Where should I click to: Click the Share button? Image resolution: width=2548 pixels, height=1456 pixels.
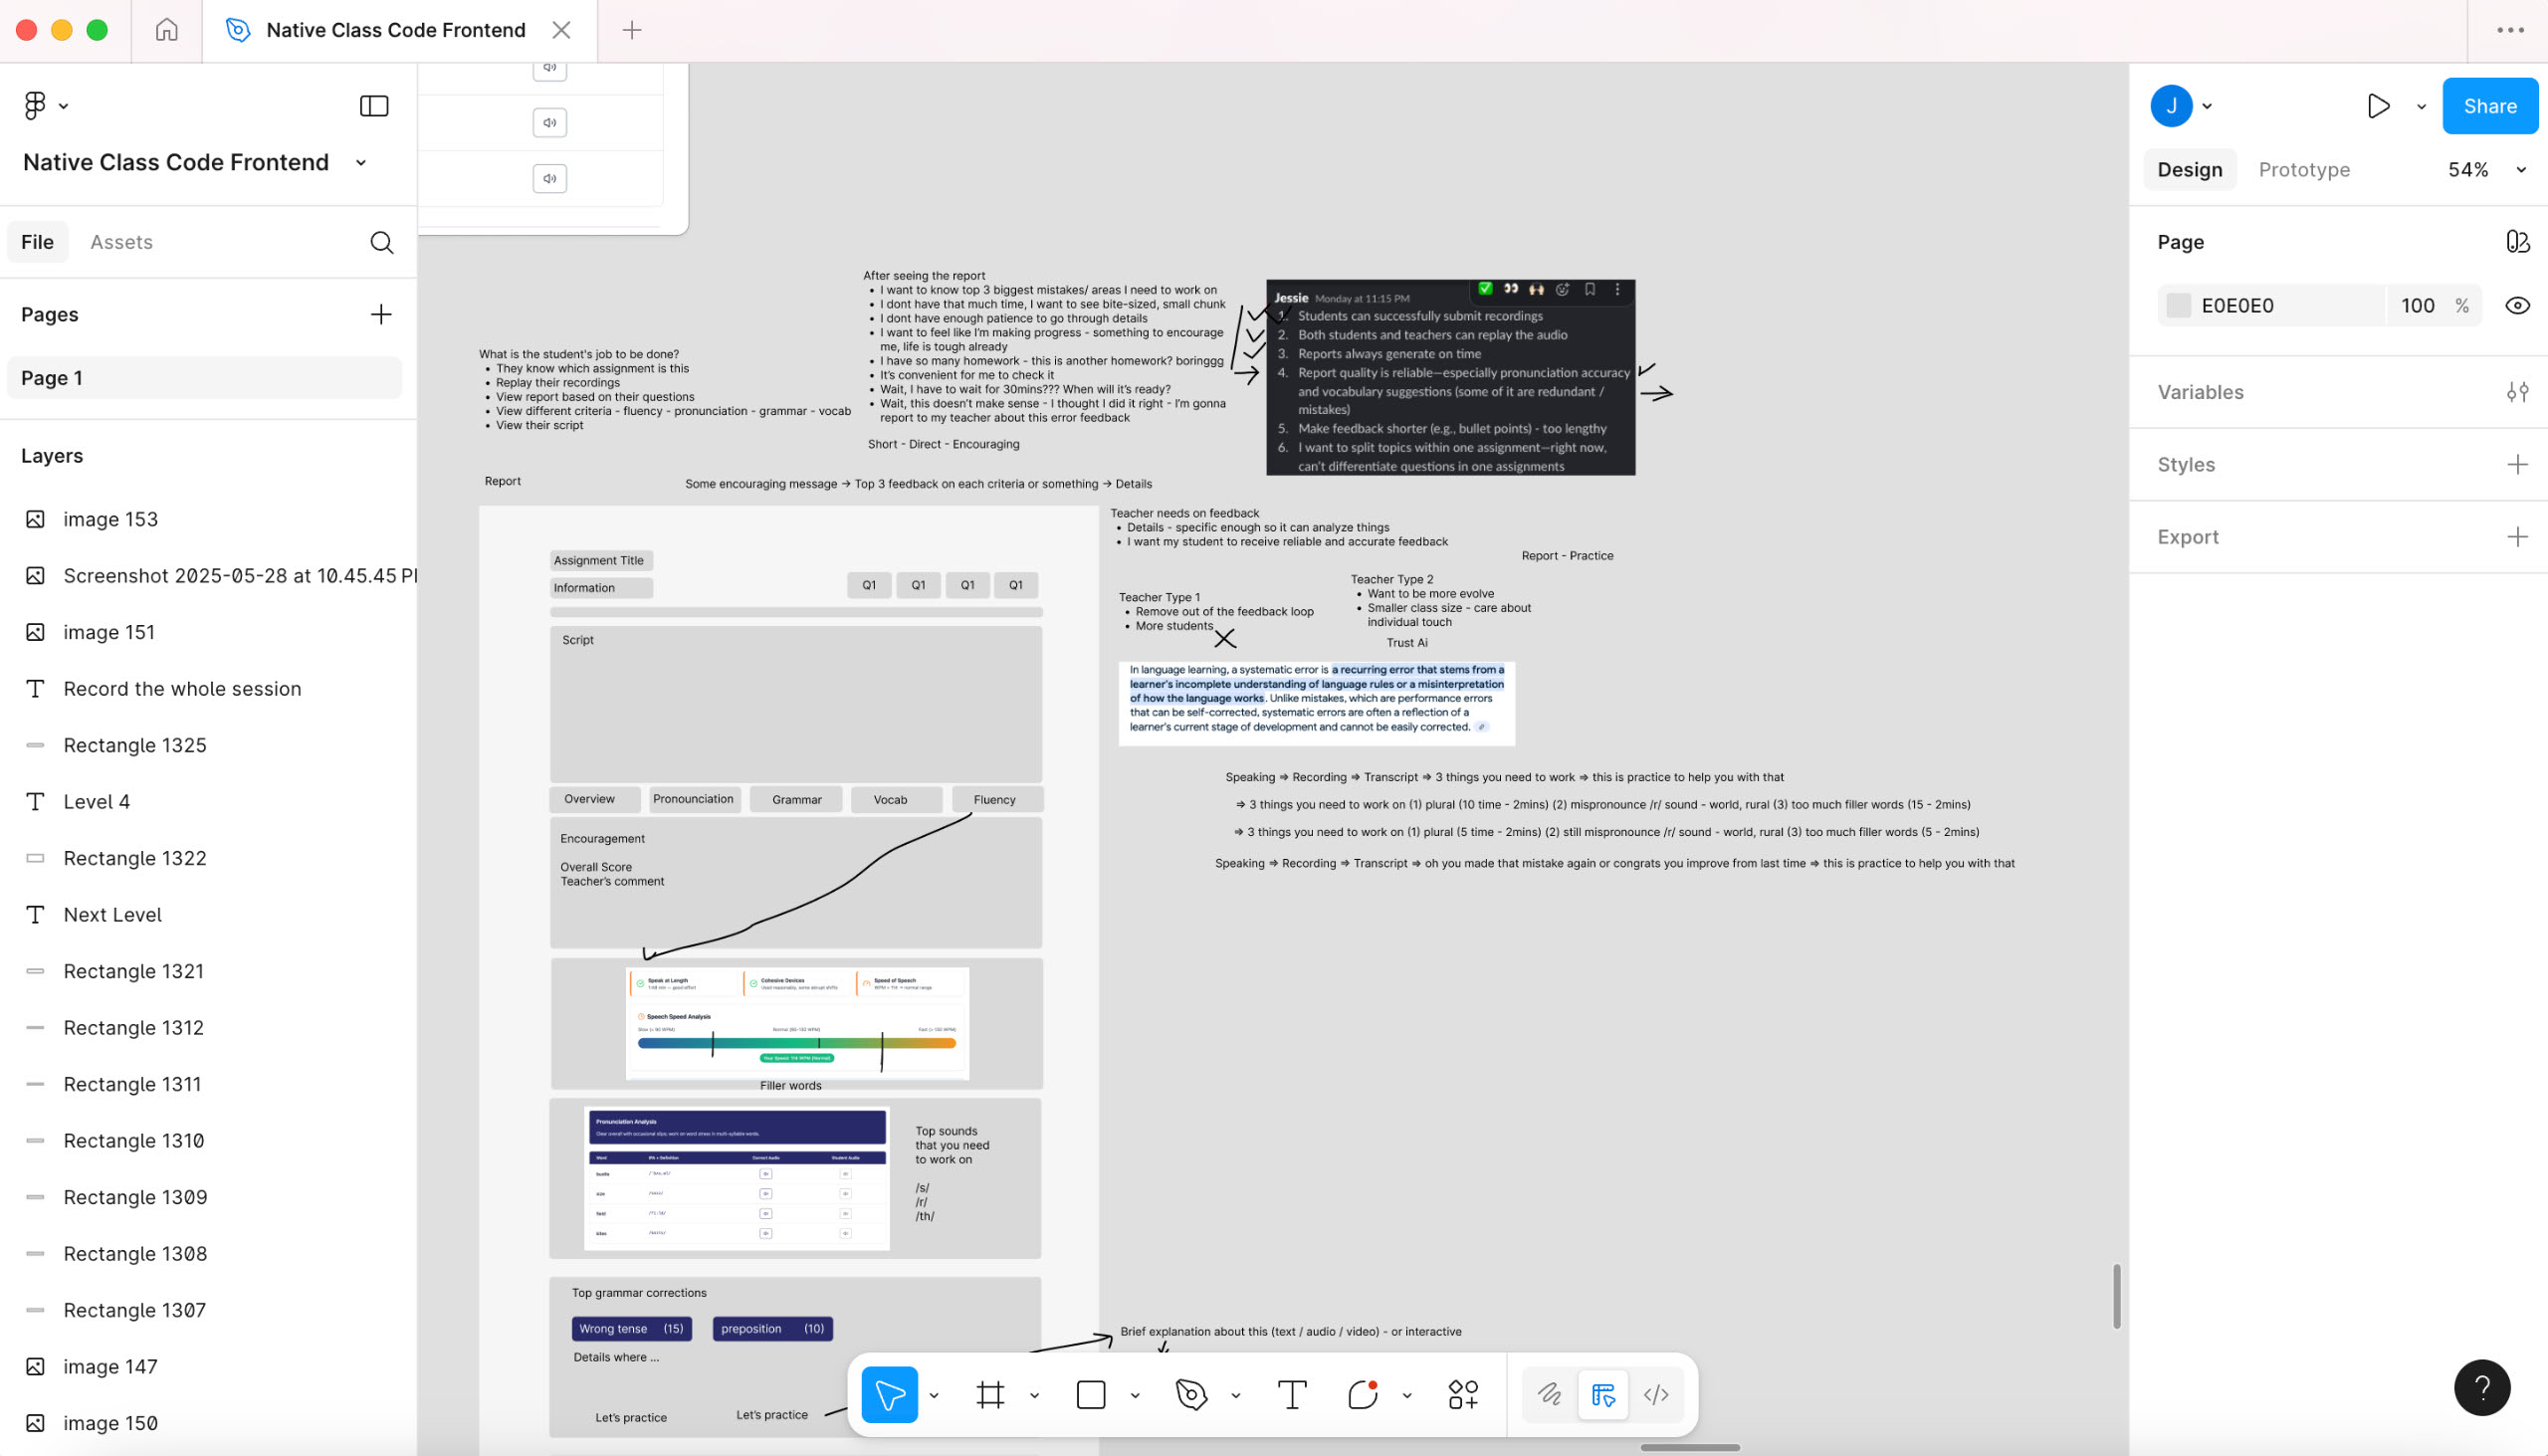(2489, 105)
